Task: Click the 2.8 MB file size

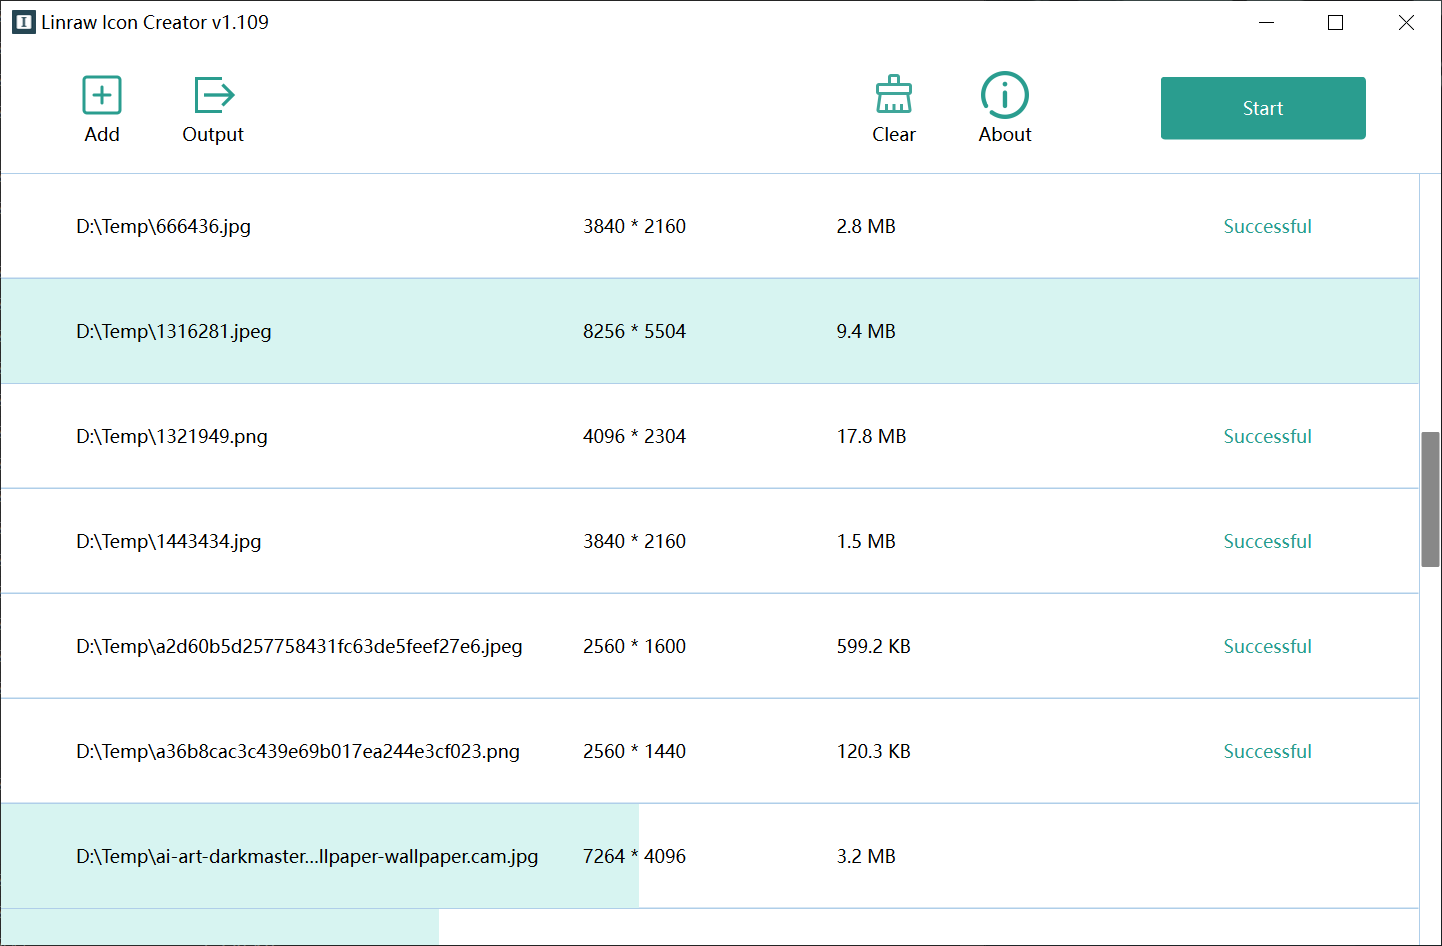Action: coord(866,226)
